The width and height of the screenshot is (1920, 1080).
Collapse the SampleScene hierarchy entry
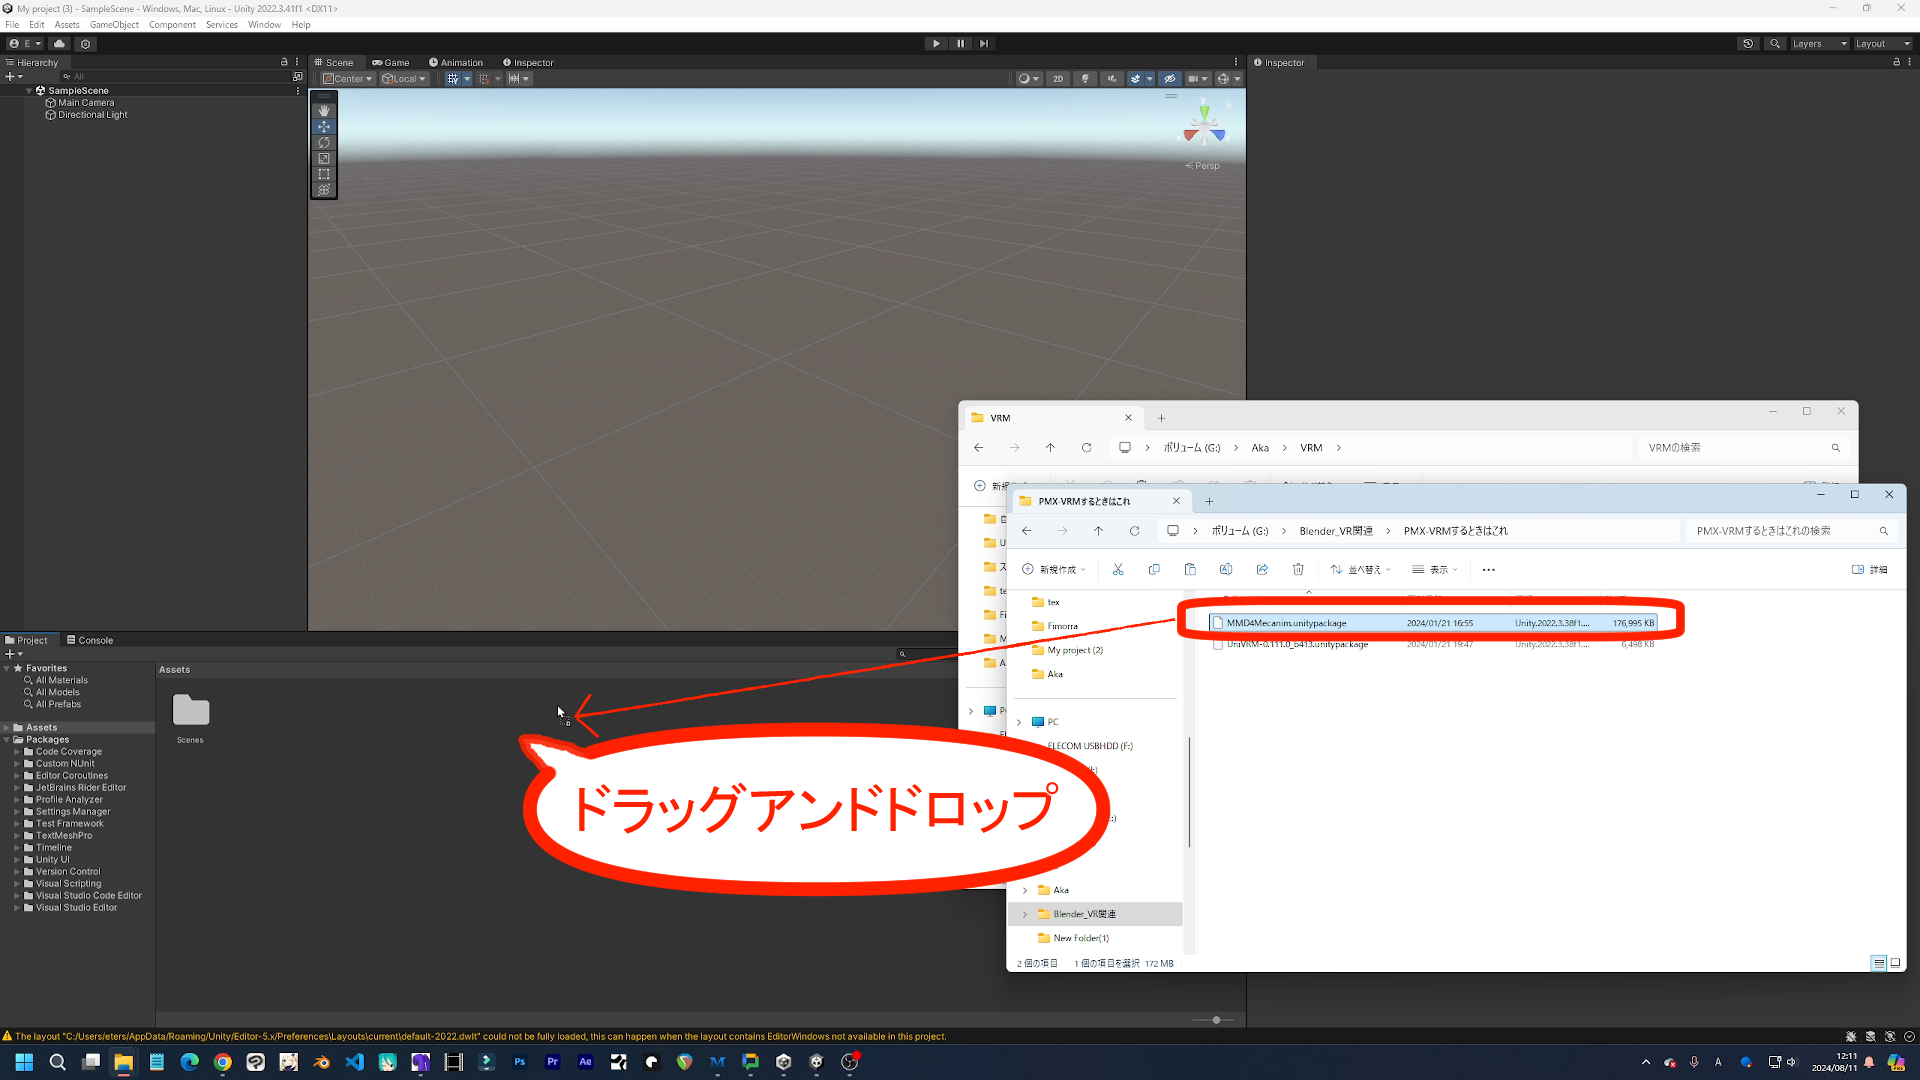pos(27,90)
